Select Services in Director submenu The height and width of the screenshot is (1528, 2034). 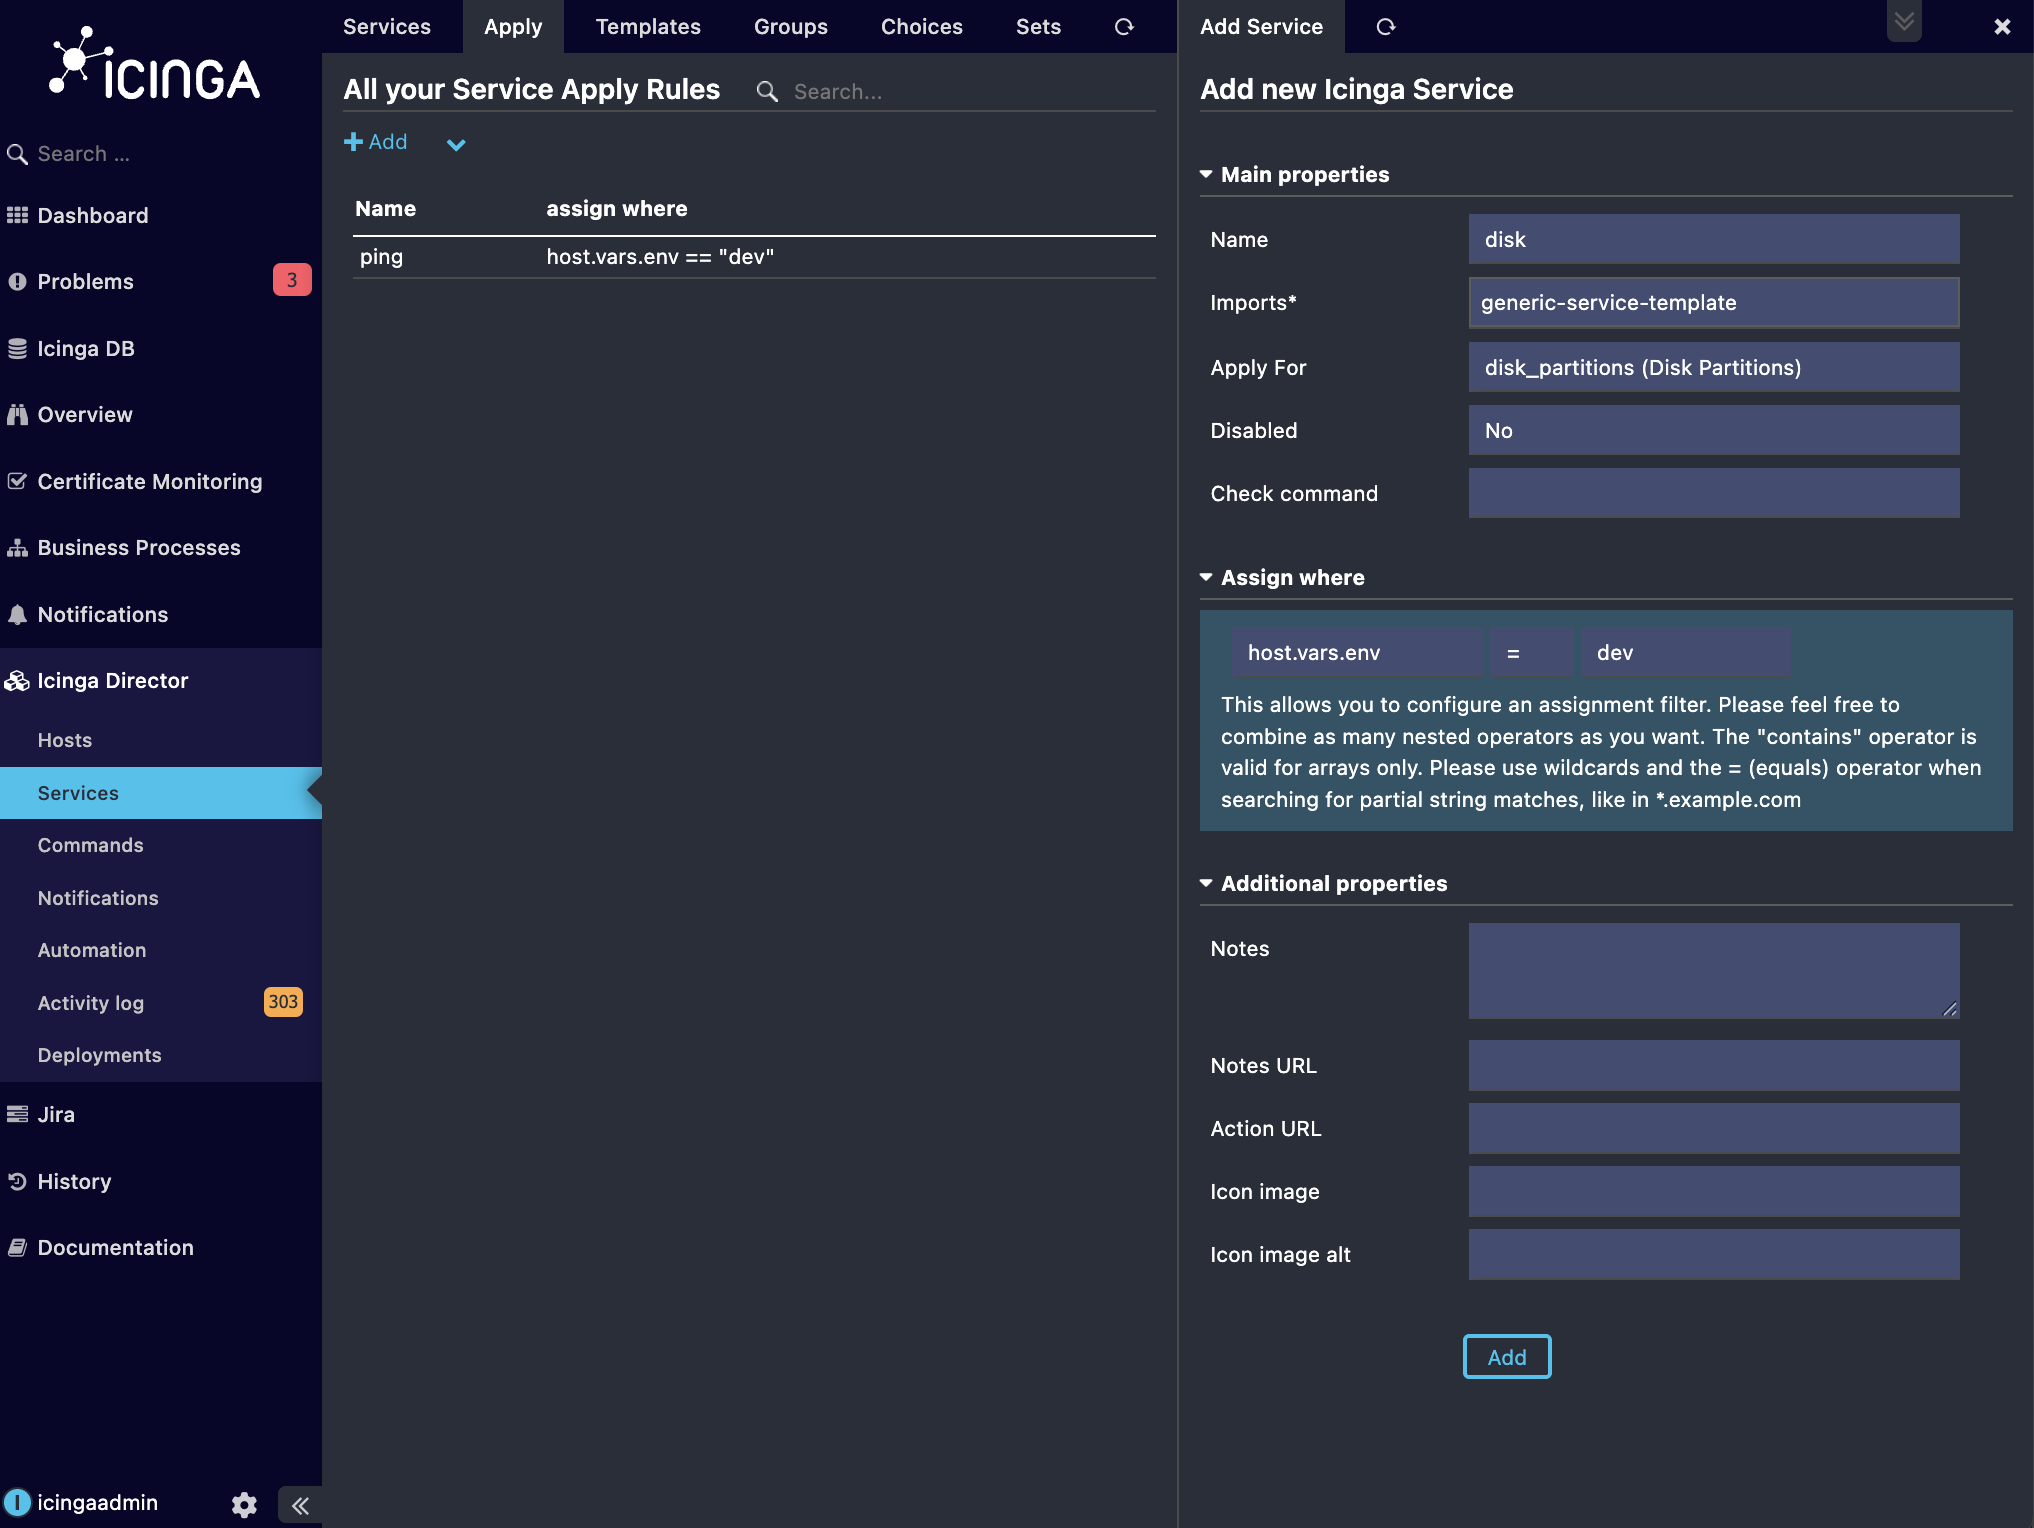pyautogui.click(x=161, y=793)
